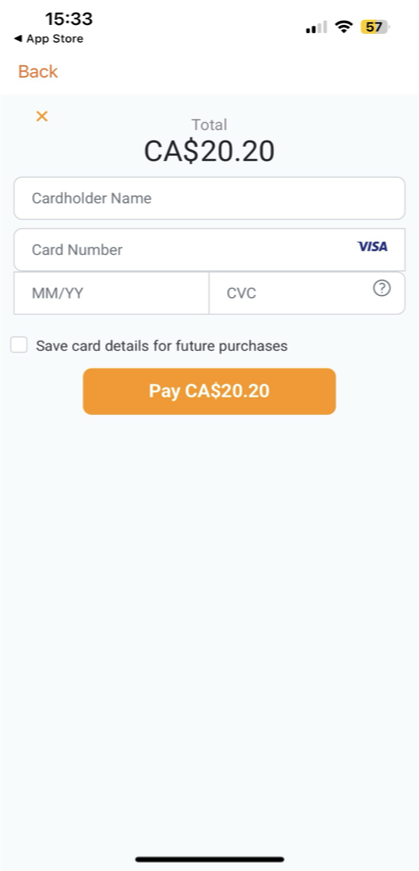Screen dimensions: 419x871
Task: Select the CVC security code field
Action: point(307,293)
